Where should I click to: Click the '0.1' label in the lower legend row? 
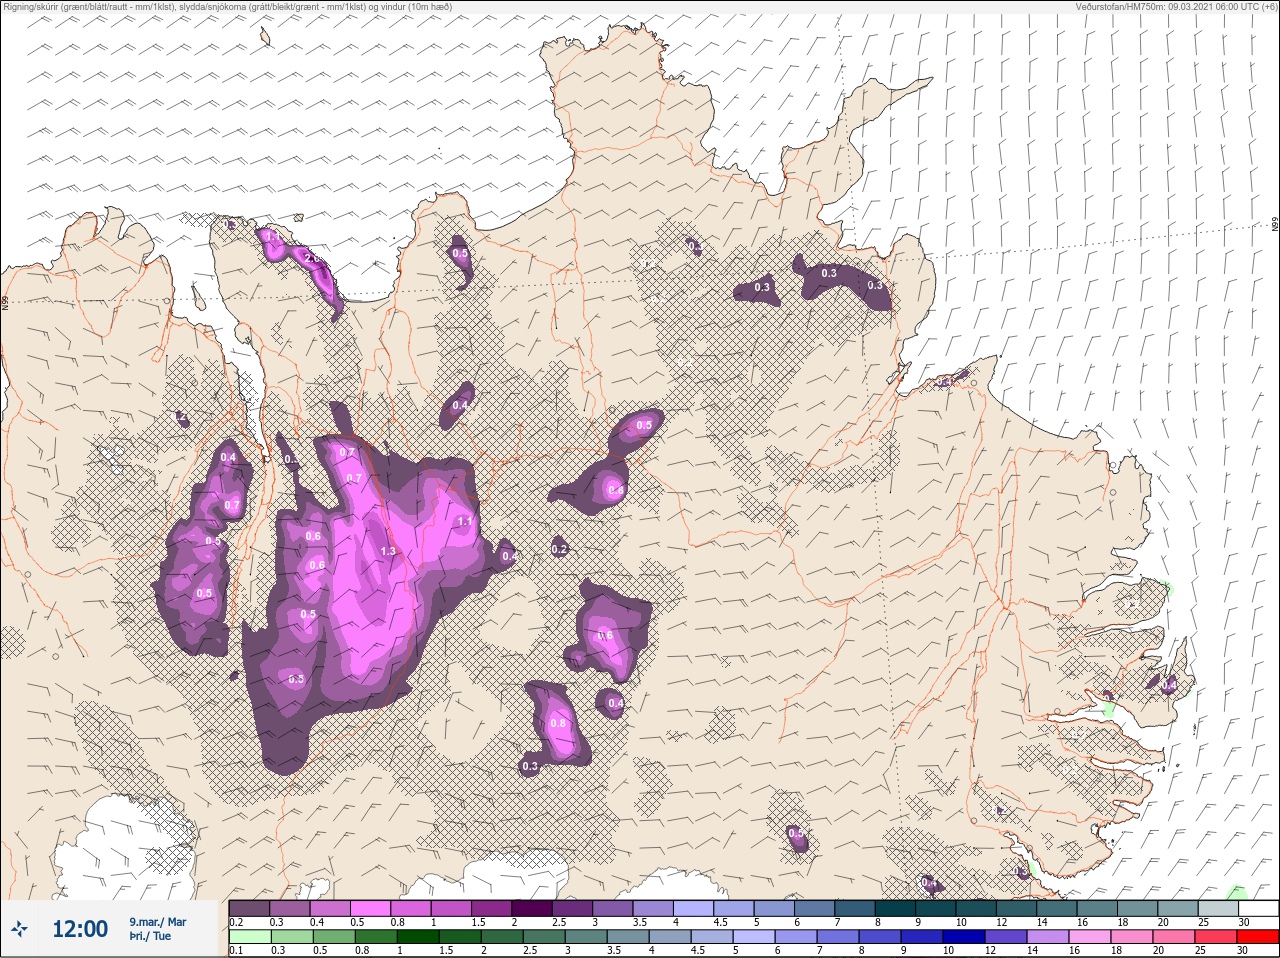pos(236,951)
